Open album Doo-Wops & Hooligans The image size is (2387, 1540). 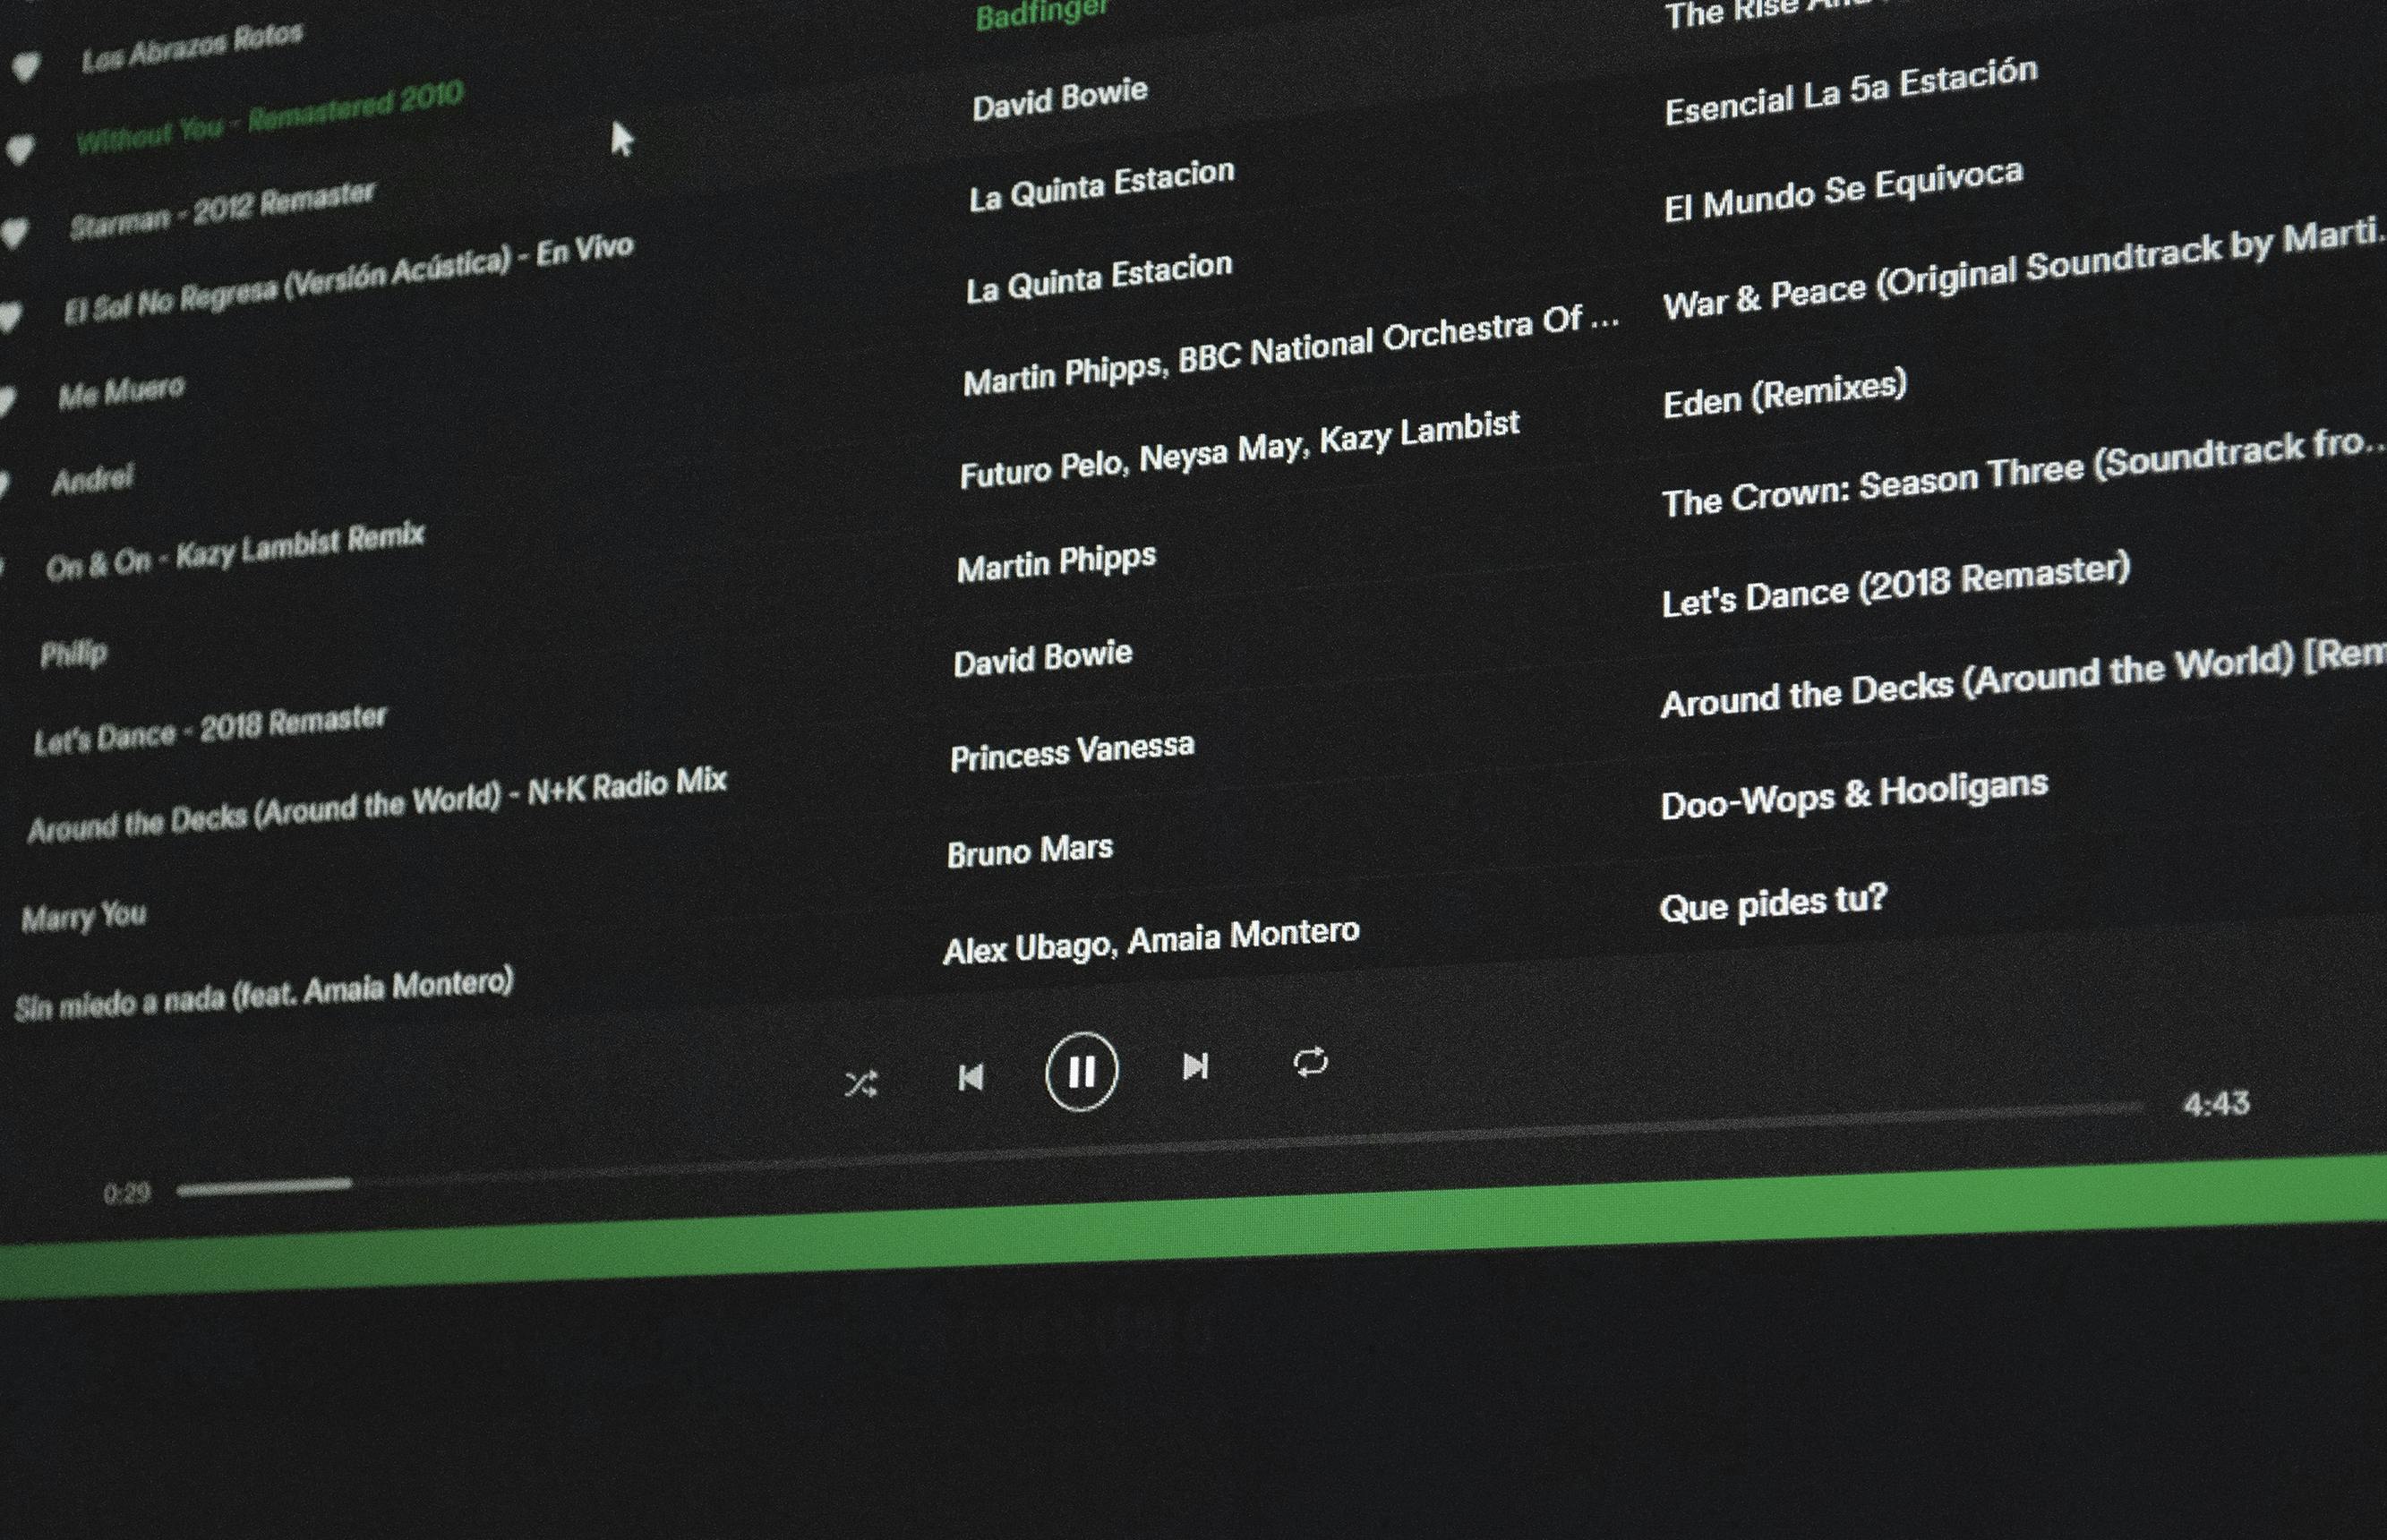pos(1853,794)
